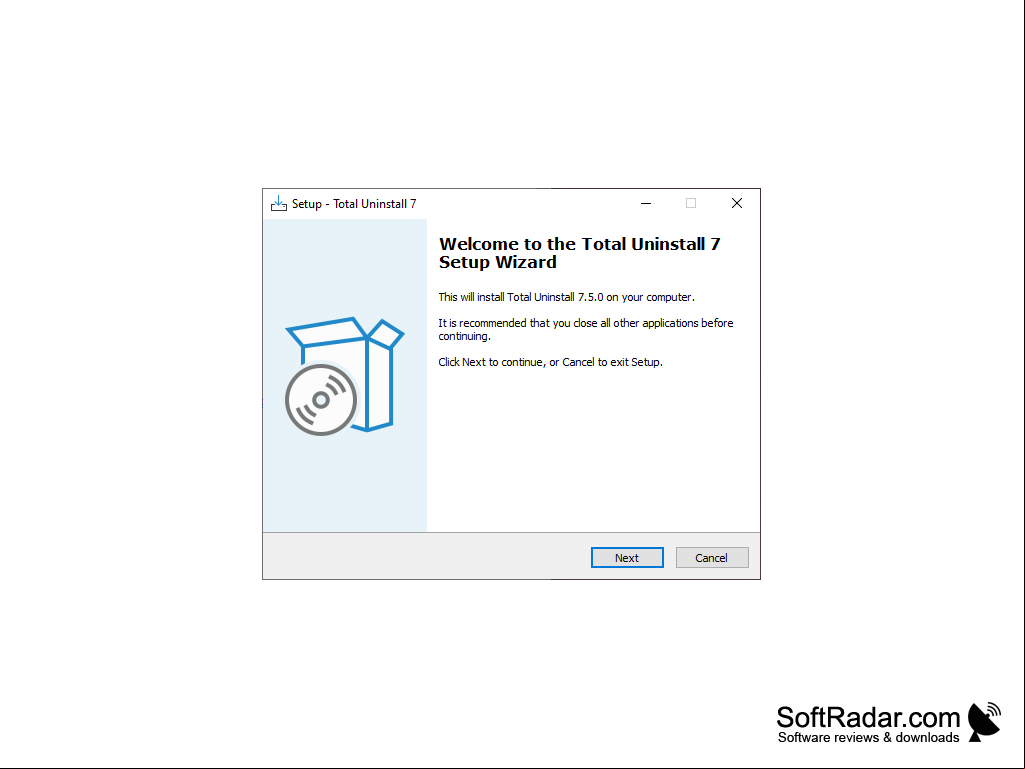Cancel the Total Uninstall setup

coord(711,558)
